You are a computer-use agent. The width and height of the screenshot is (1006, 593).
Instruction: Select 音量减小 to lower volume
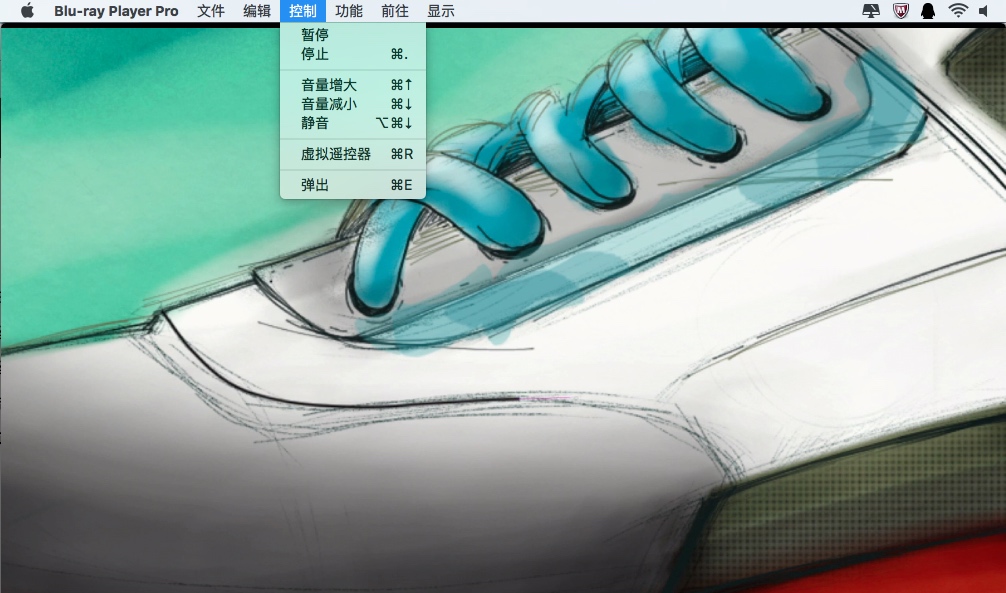click(329, 104)
